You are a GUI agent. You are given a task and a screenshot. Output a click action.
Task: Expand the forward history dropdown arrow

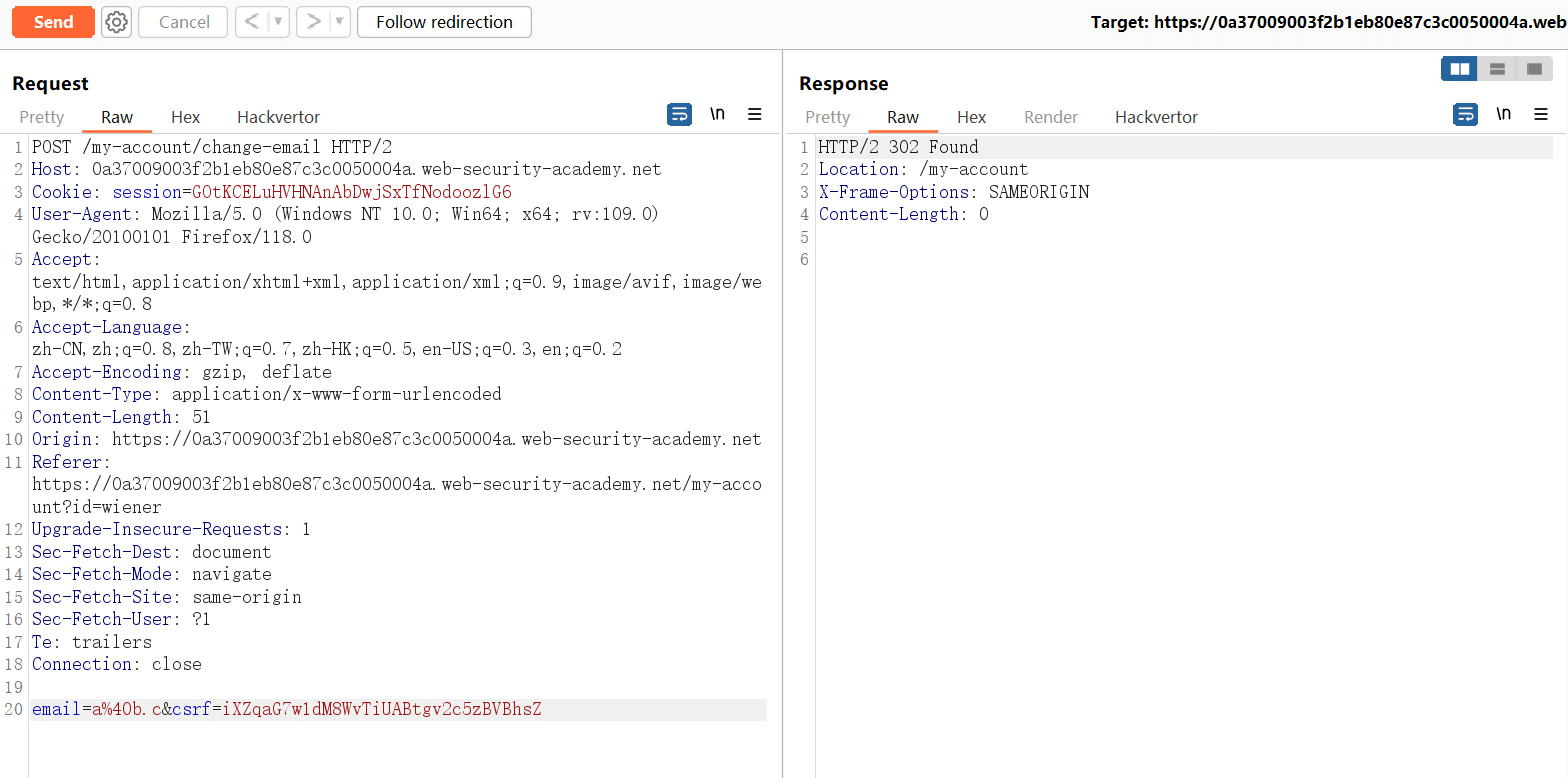tap(339, 22)
